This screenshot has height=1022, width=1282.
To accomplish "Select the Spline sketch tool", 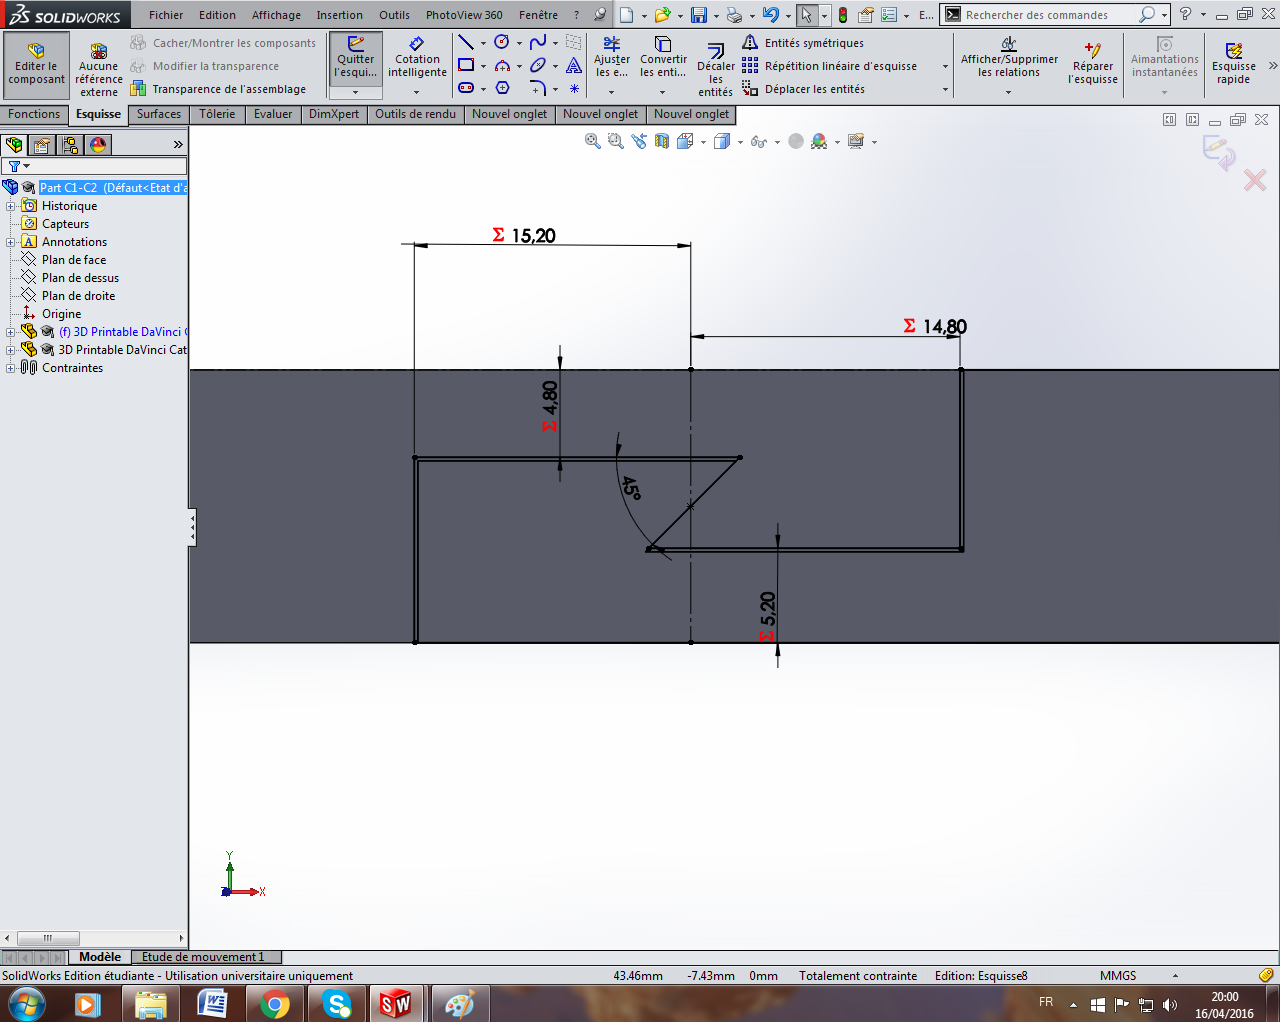I will click(538, 42).
